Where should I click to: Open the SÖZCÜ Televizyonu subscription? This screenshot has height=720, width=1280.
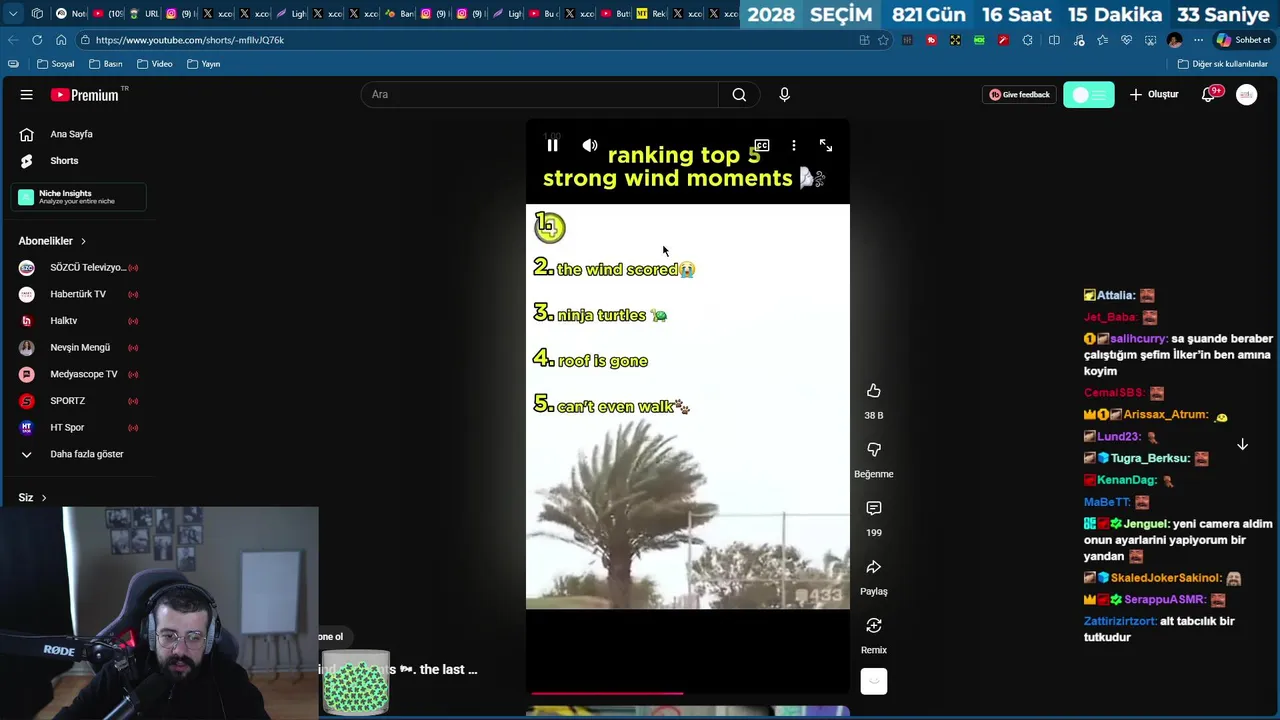pos(78,268)
